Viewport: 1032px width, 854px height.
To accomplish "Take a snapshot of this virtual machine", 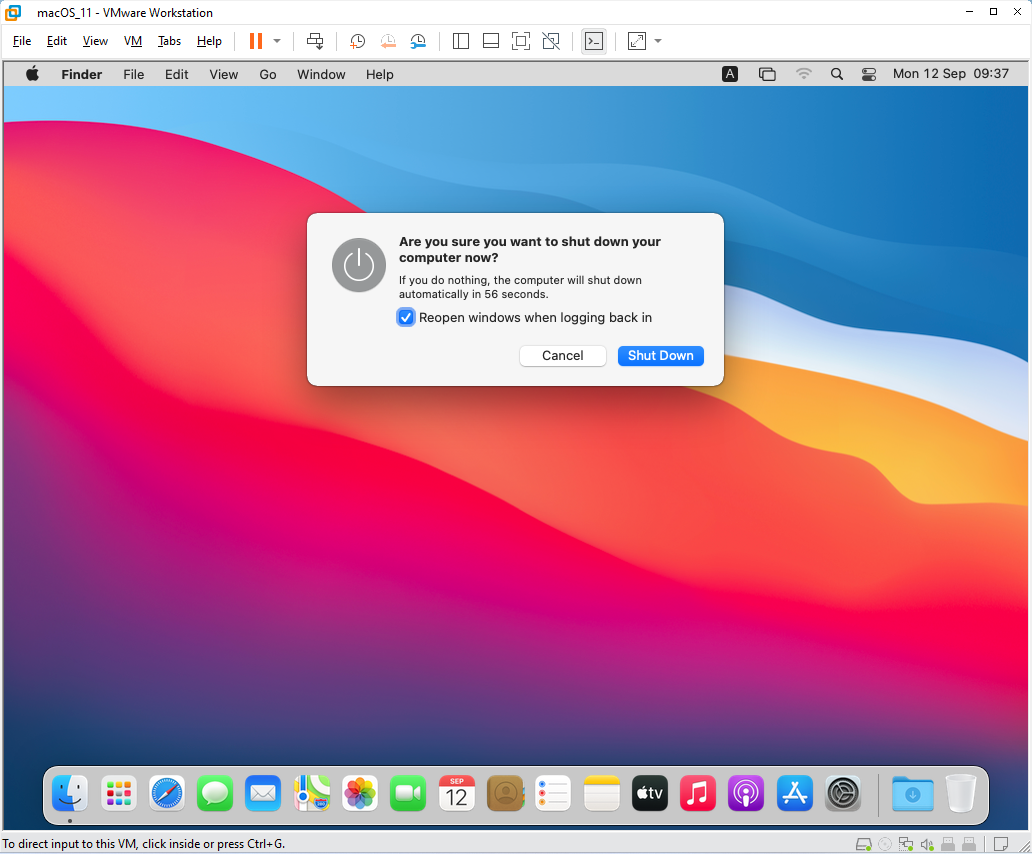I will pyautogui.click(x=357, y=41).
